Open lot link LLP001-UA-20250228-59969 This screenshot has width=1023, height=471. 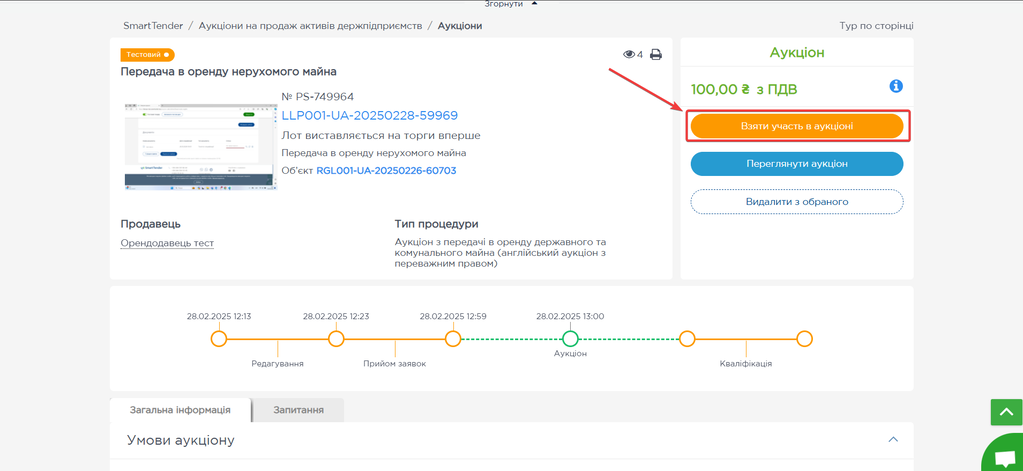point(369,116)
